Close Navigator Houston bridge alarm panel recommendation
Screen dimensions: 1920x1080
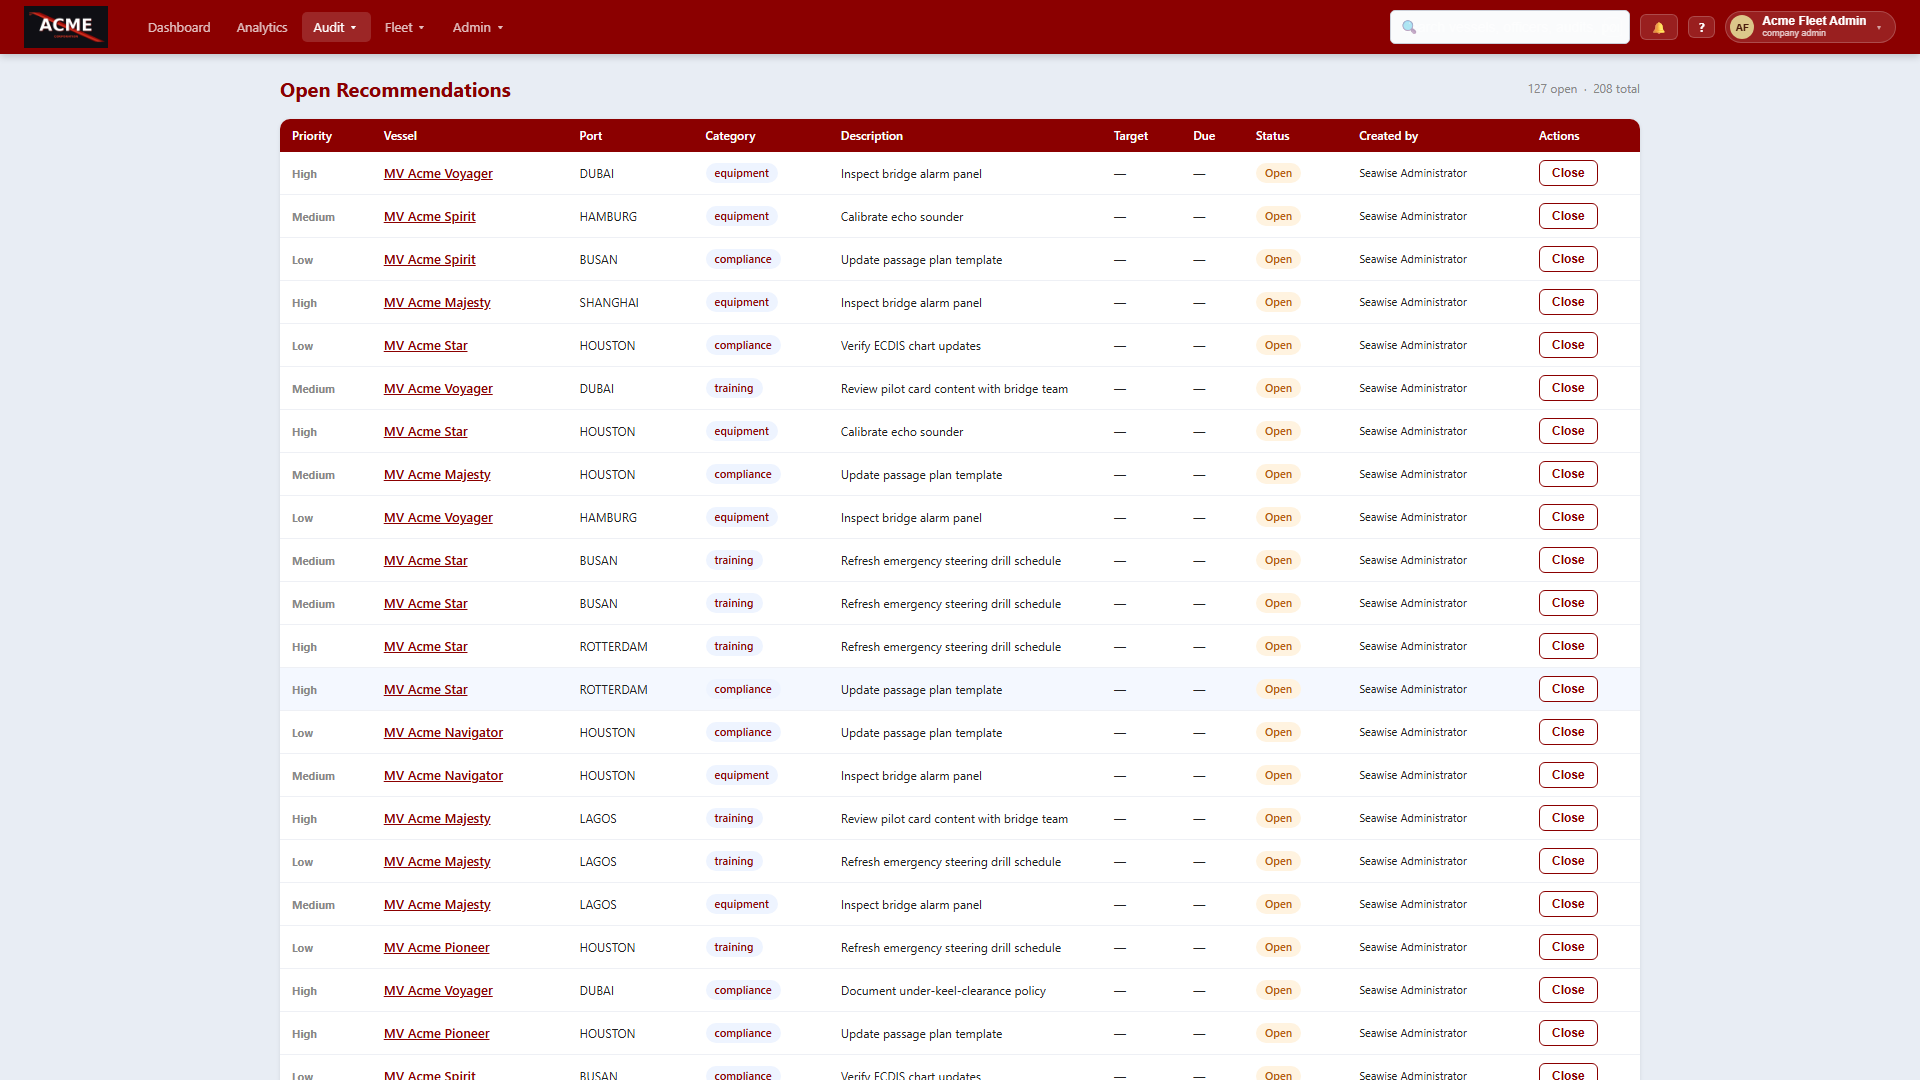[x=1568, y=775]
